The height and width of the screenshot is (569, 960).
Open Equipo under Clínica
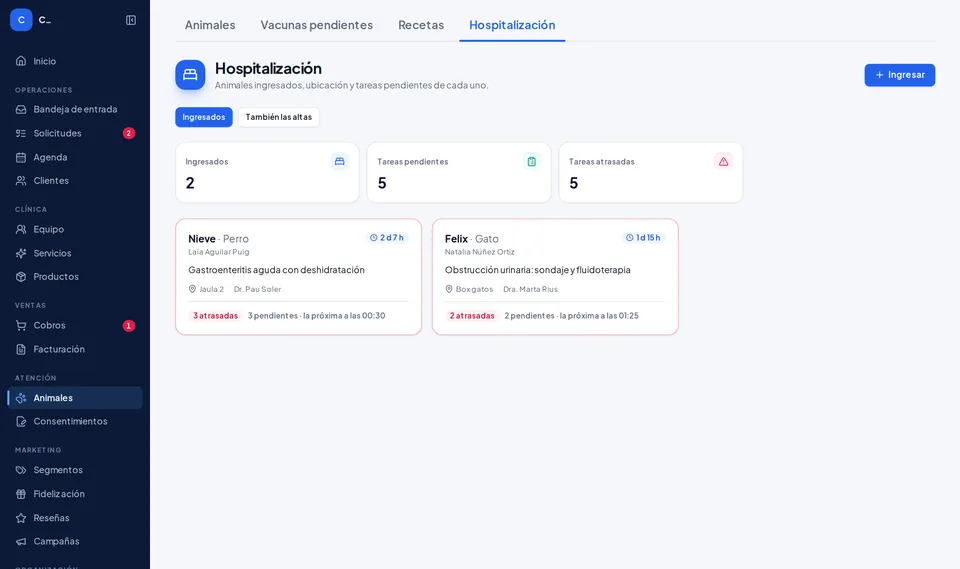(x=75, y=229)
